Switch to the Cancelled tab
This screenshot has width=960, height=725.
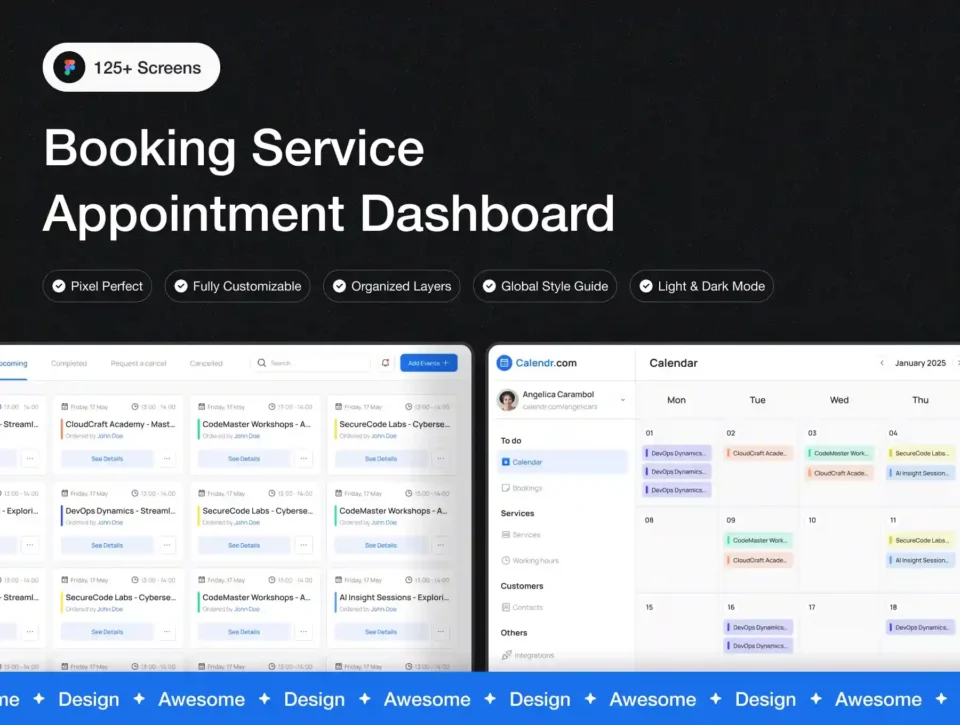click(206, 363)
